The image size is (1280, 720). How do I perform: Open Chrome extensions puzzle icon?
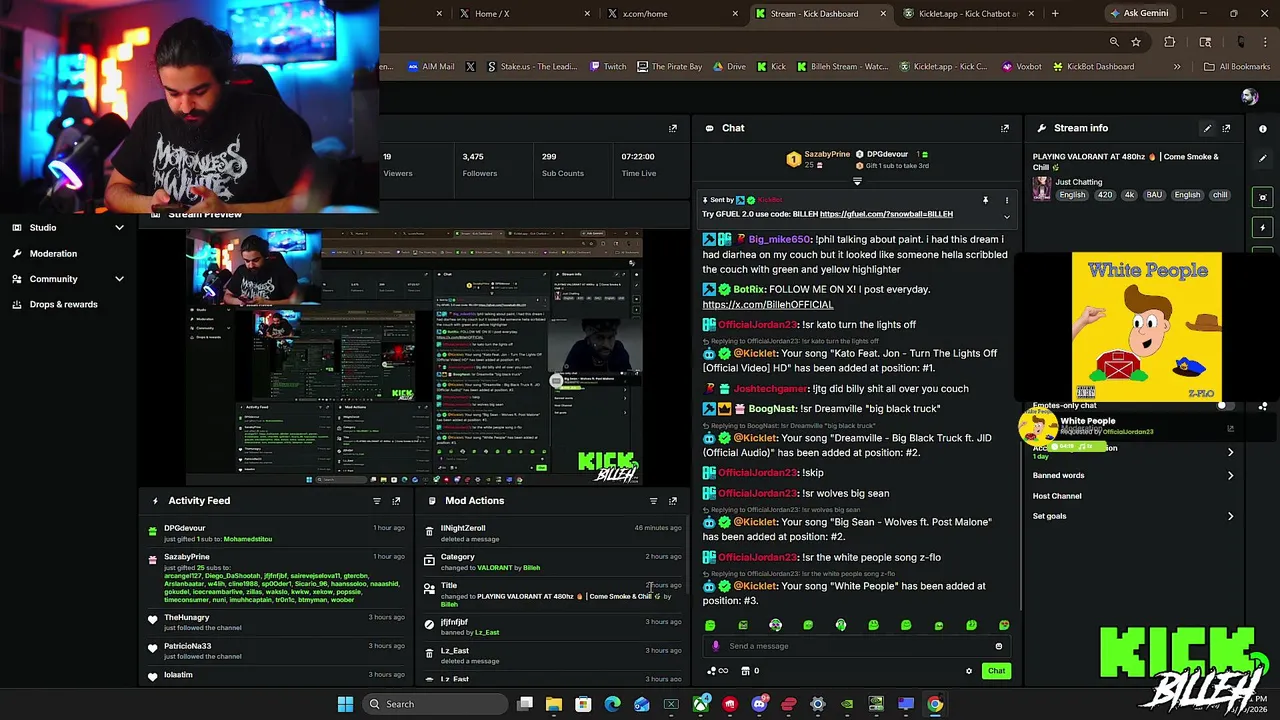click(1169, 42)
